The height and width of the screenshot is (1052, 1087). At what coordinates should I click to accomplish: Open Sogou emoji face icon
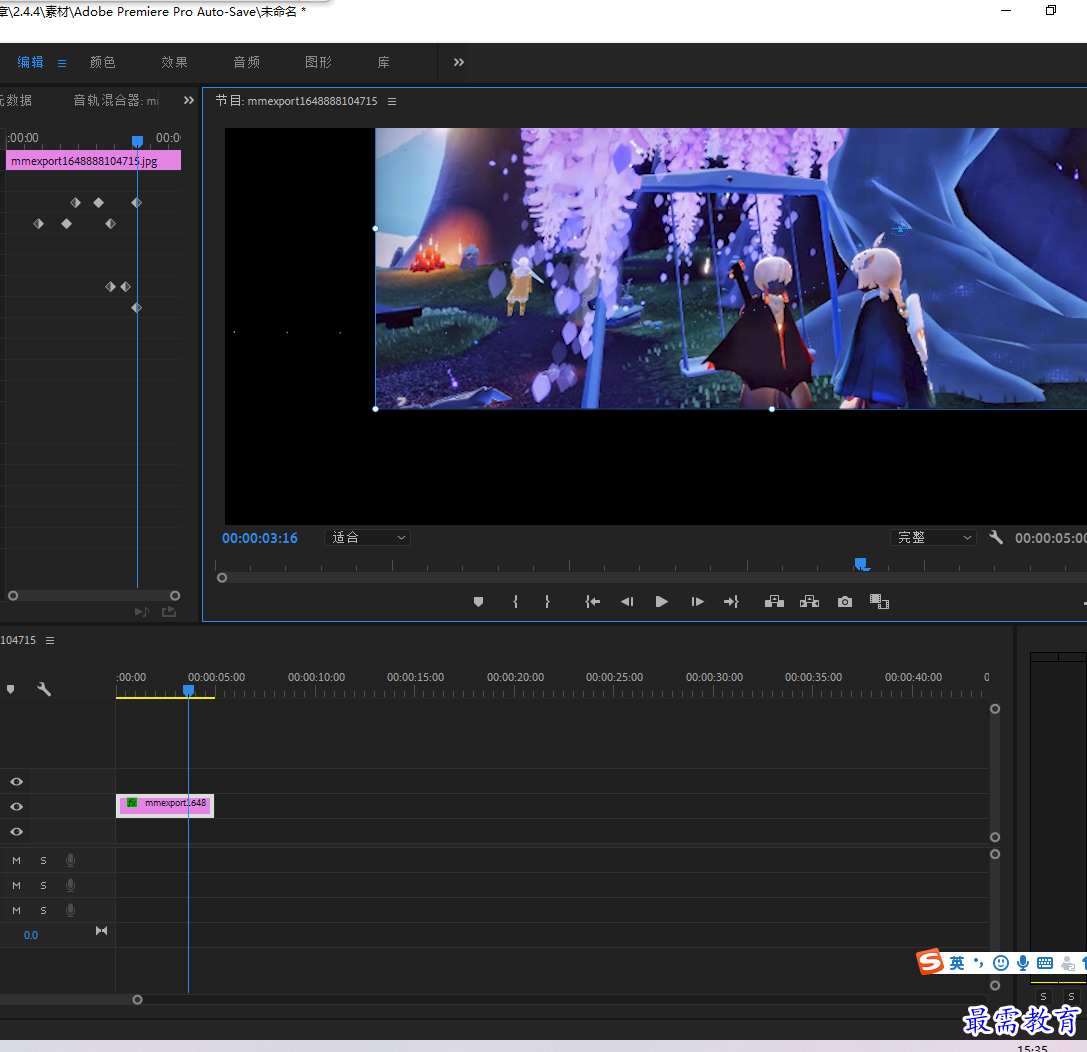pos(1000,963)
